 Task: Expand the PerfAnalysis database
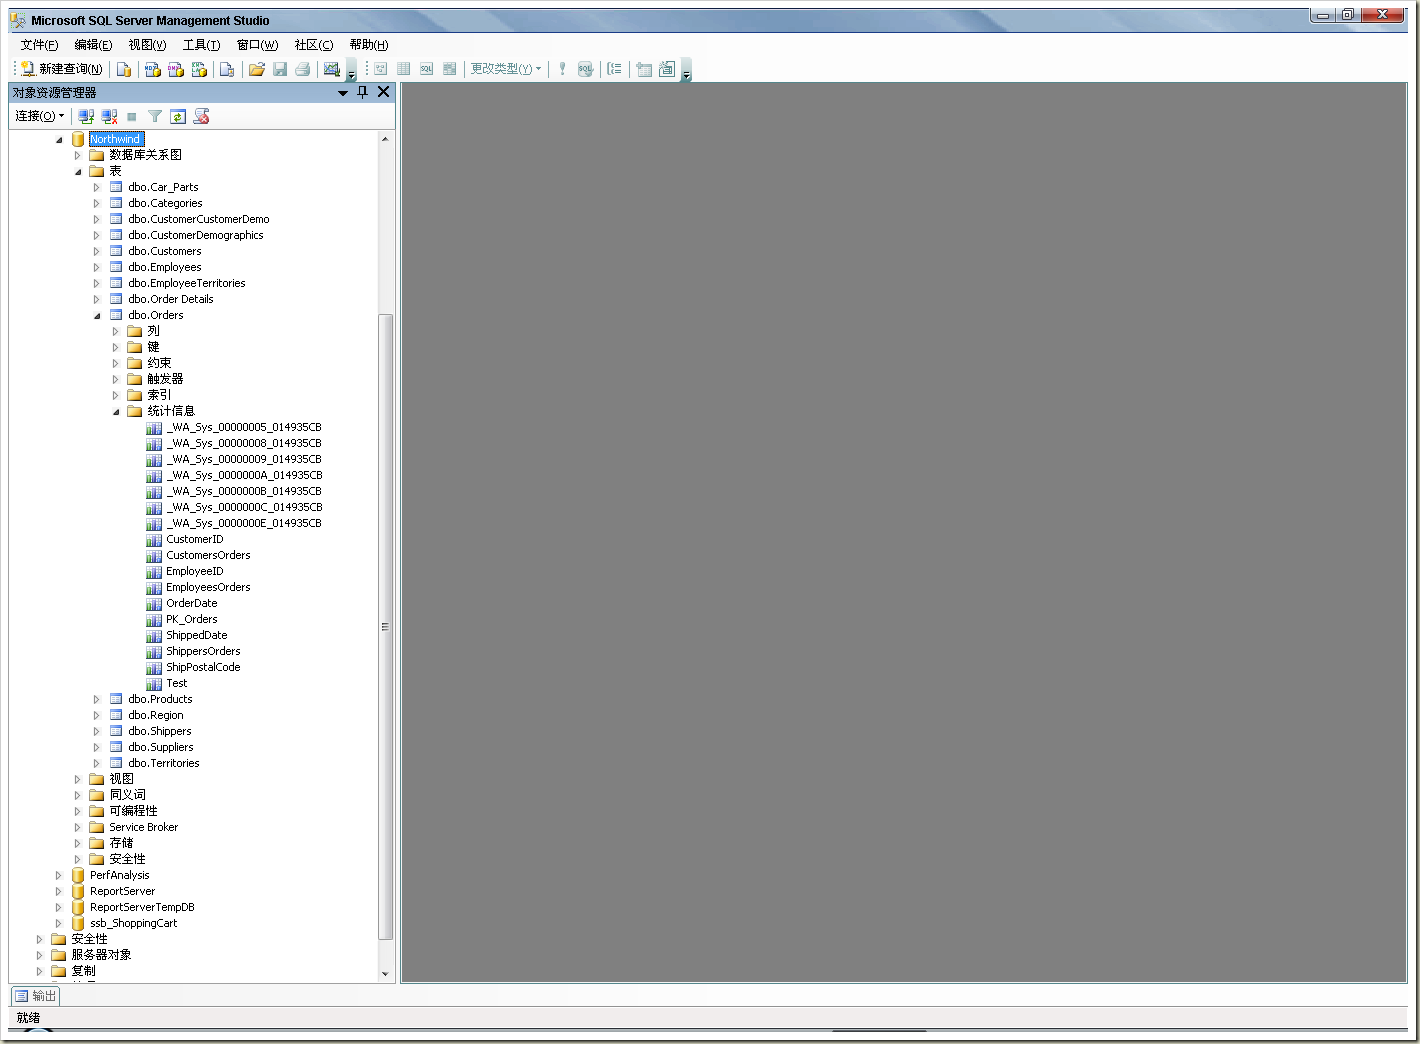pos(59,875)
